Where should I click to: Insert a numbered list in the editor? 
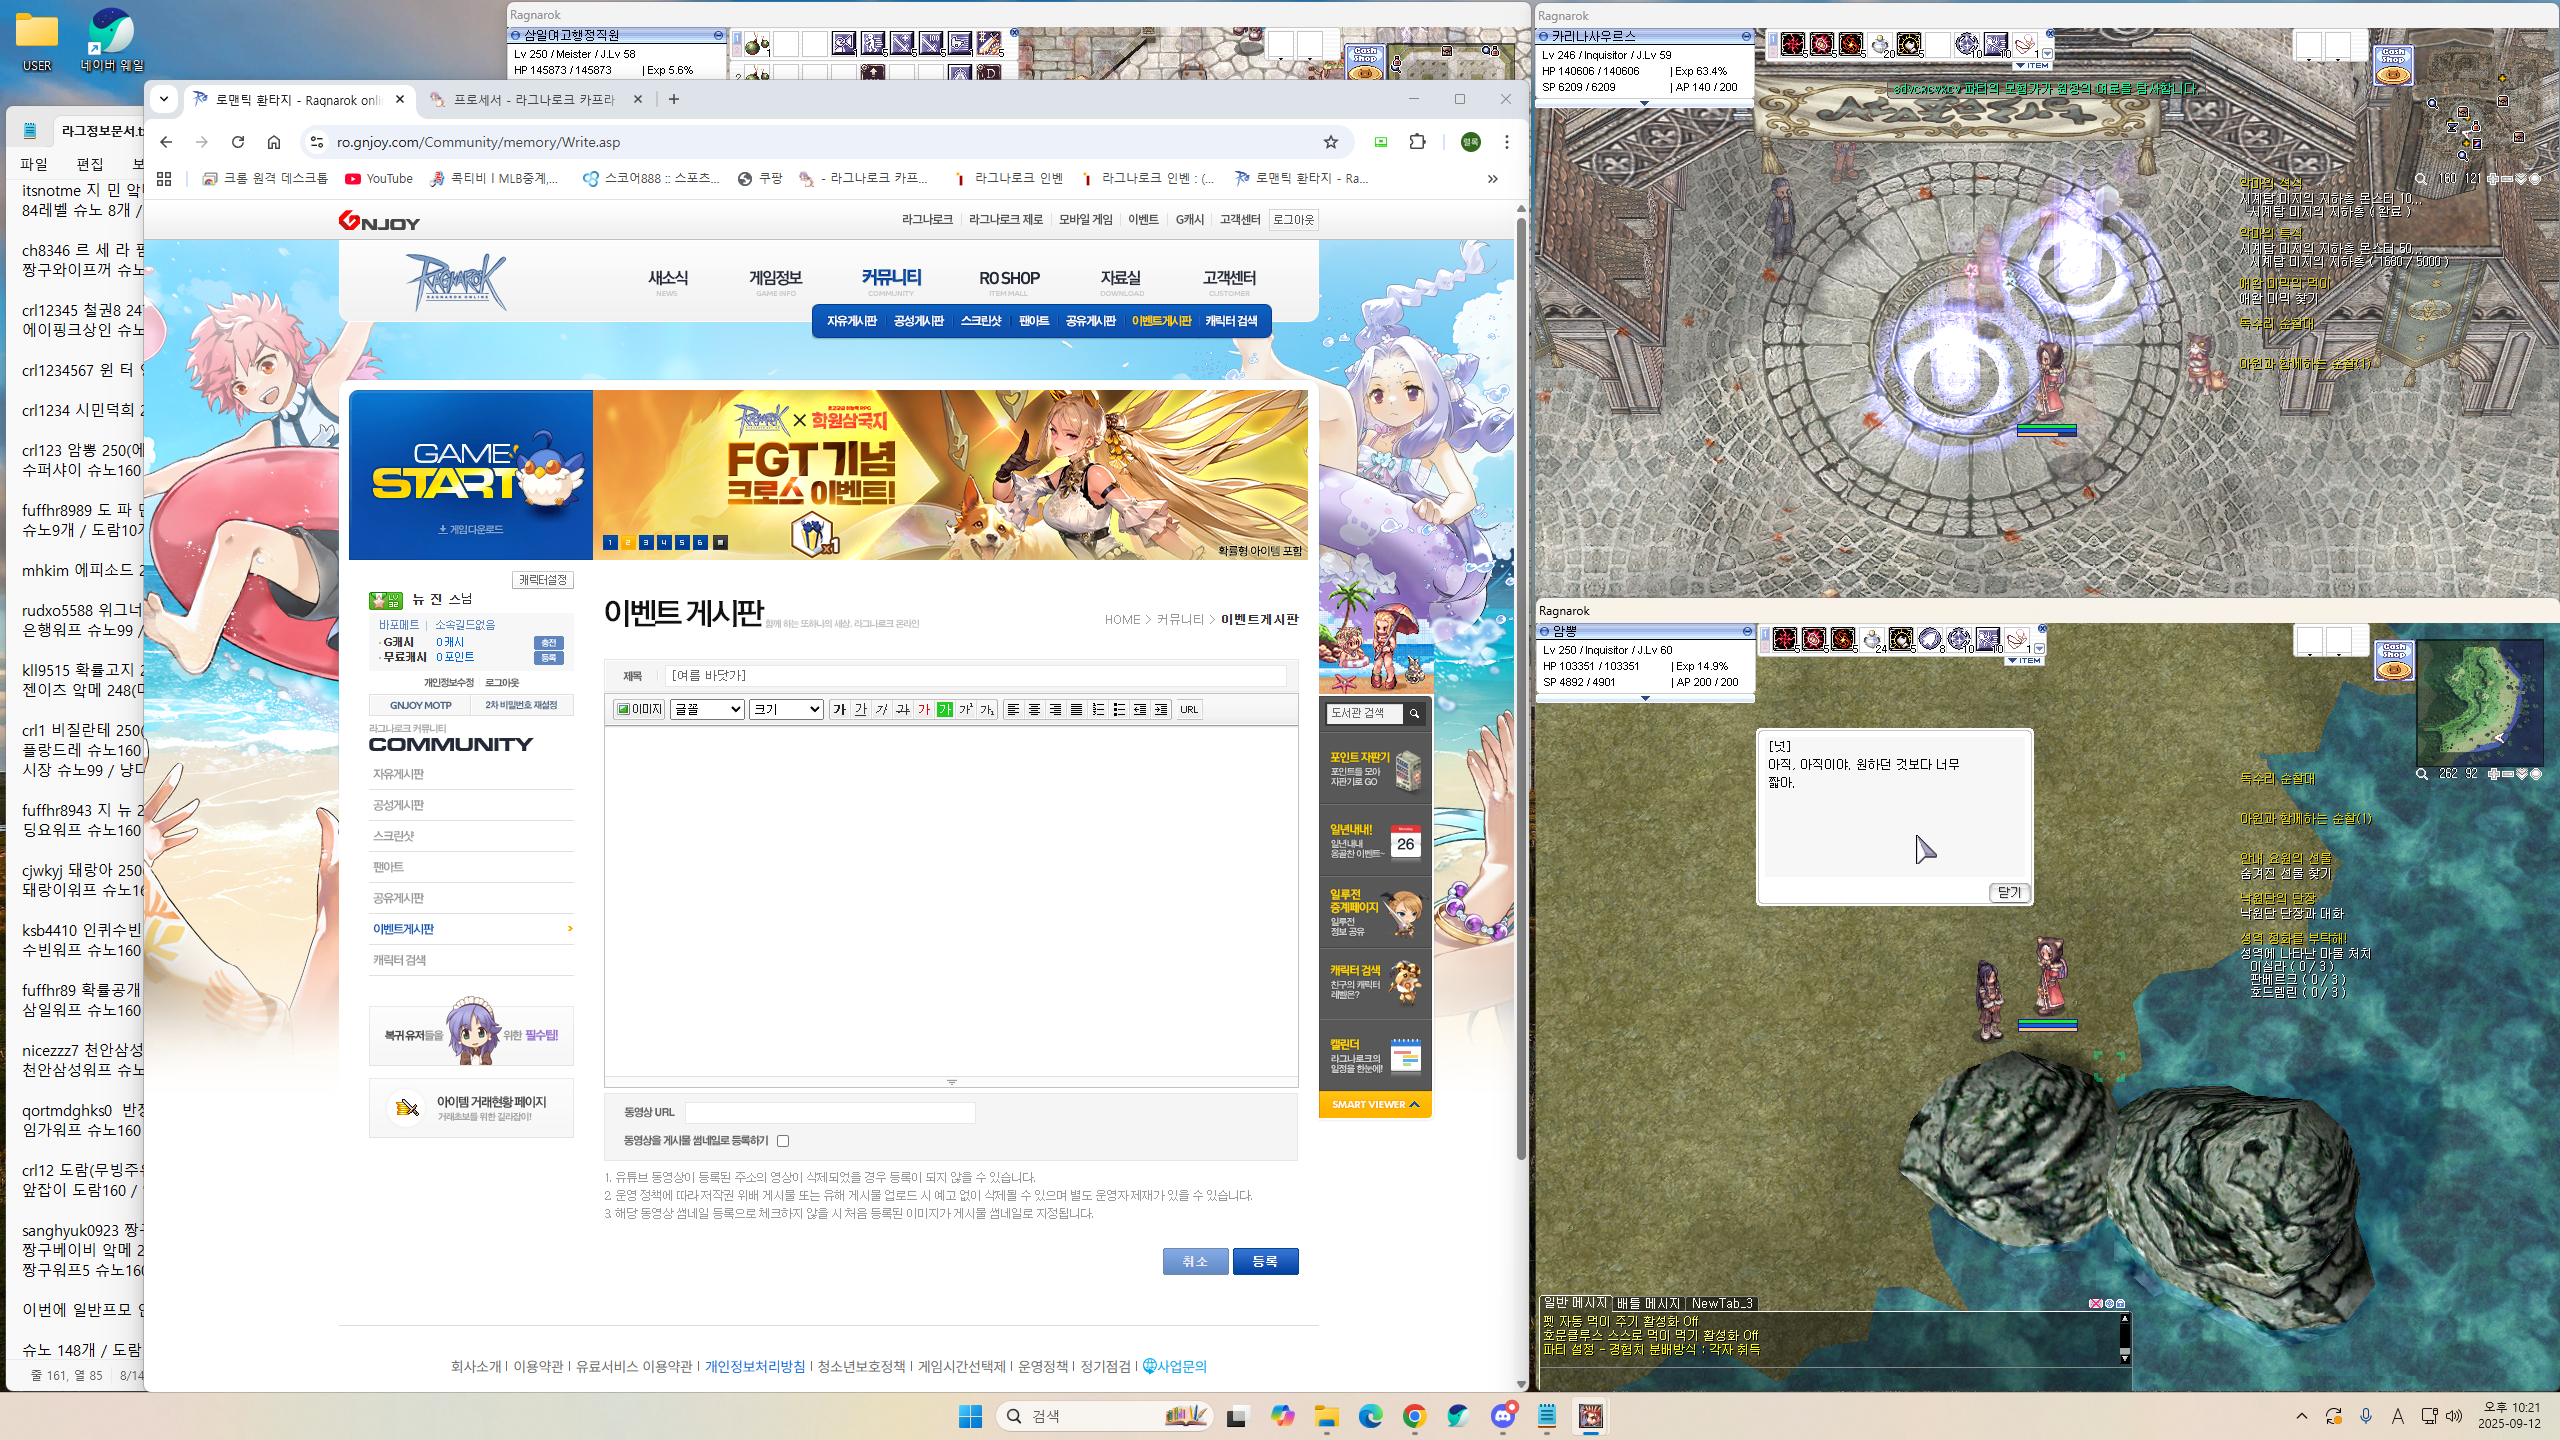coord(1098,709)
